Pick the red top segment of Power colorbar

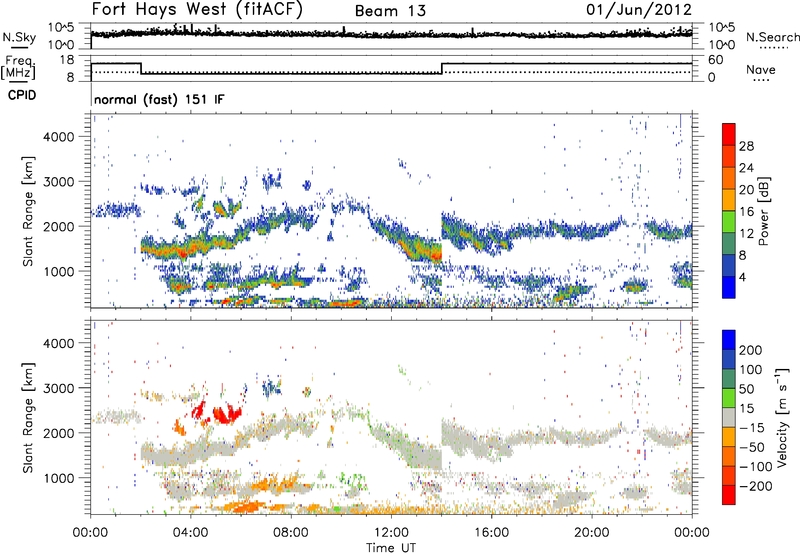coord(729,134)
